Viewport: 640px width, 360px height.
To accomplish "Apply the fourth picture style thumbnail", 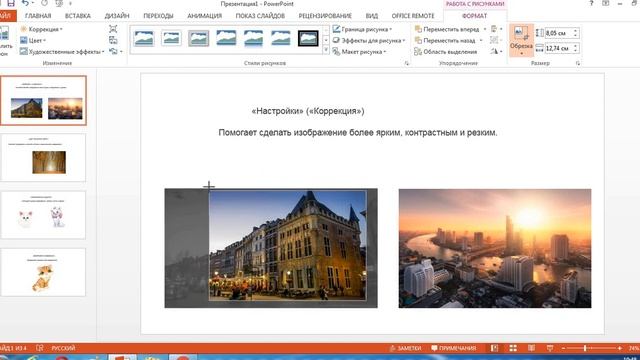I will (226, 38).
